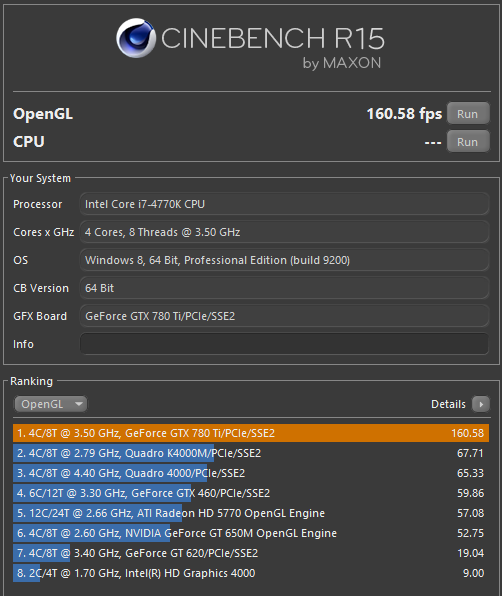The width and height of the screenshot is (502, 596).
Task: Click the Details arrow icon
Action: 481,404
